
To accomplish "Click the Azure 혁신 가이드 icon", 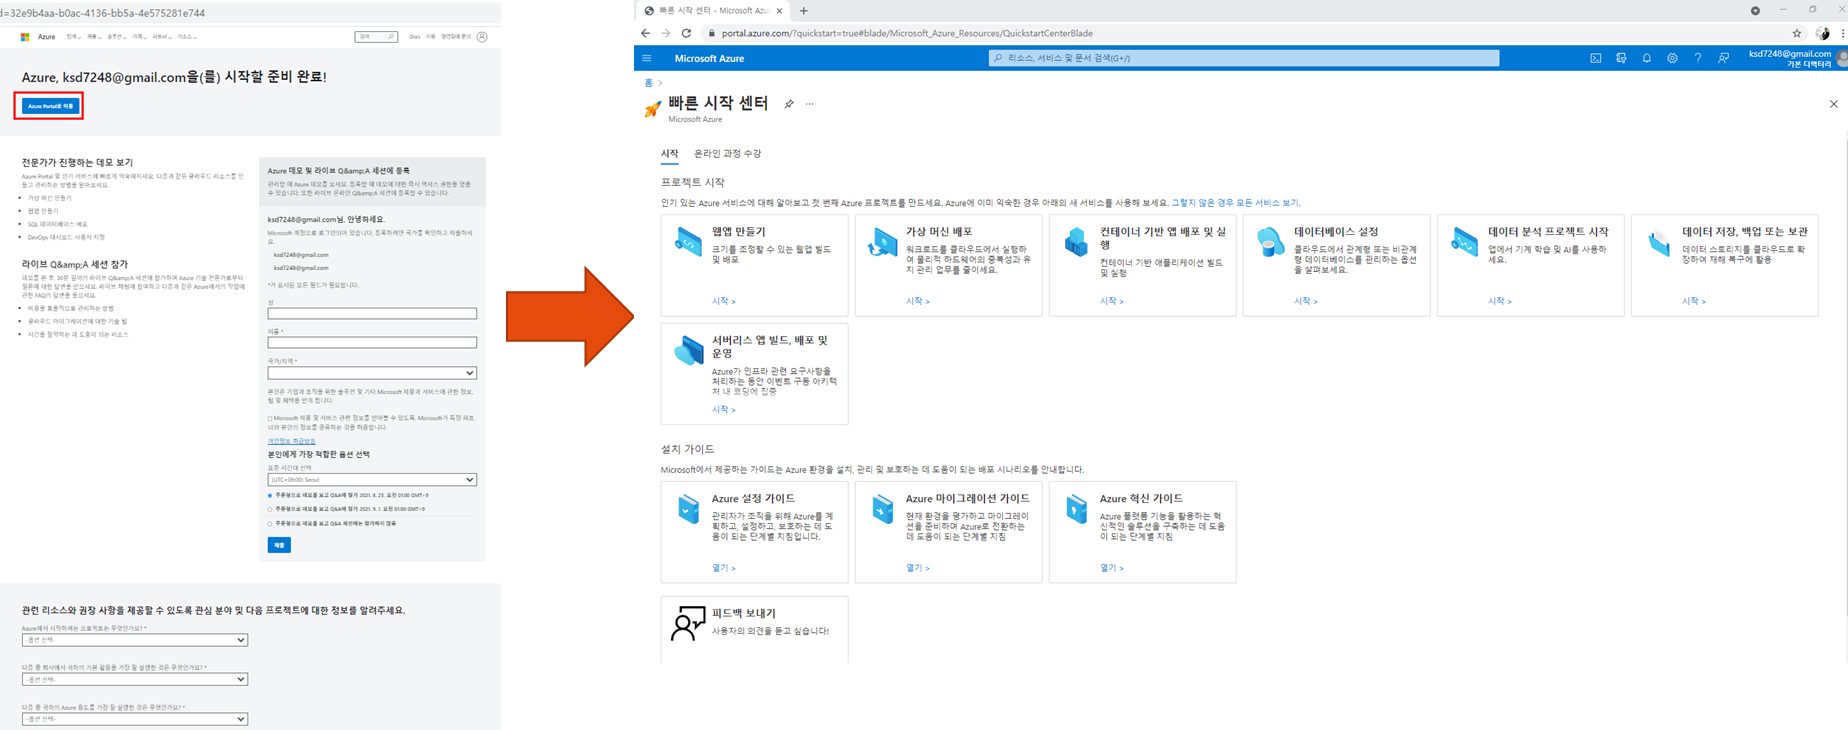I will 1076,509.
